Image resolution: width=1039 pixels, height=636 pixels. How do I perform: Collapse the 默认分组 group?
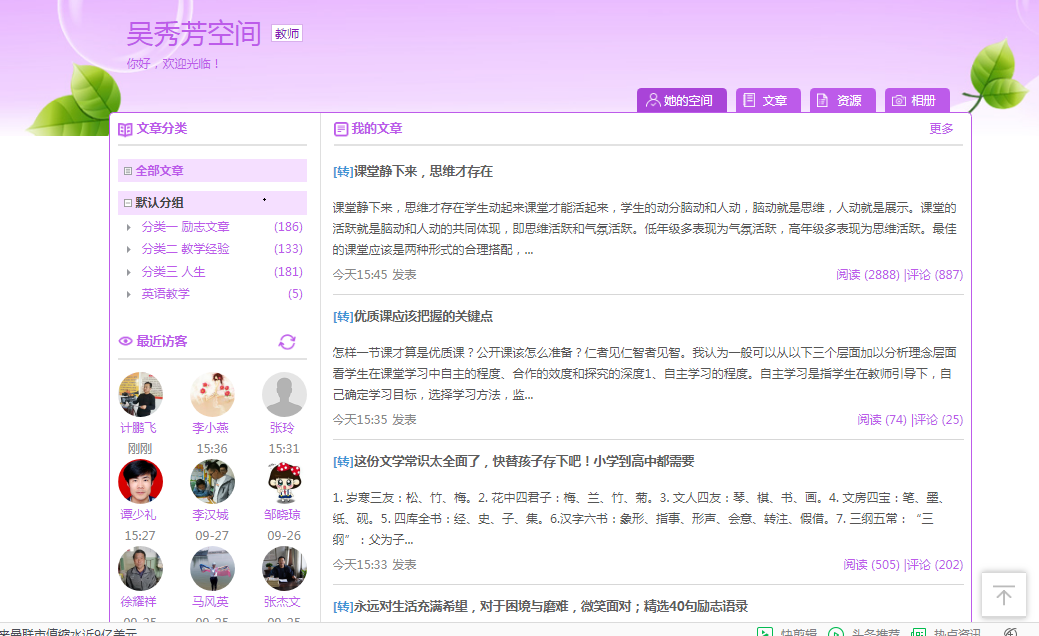(131, 203)
